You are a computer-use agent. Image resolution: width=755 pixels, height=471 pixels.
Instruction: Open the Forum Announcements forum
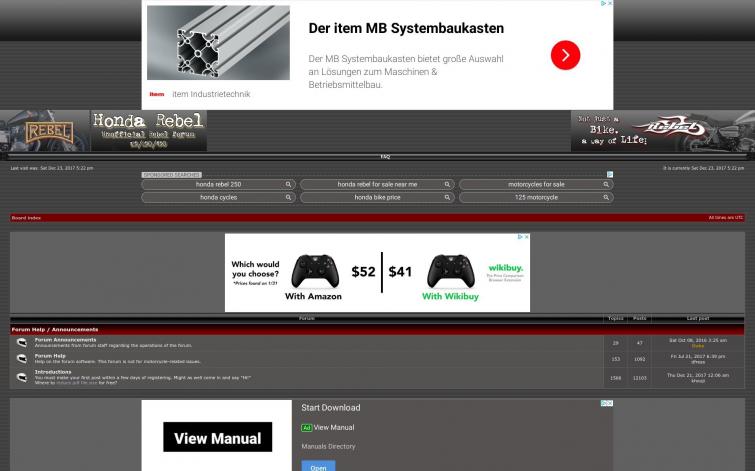click(65, 340)
